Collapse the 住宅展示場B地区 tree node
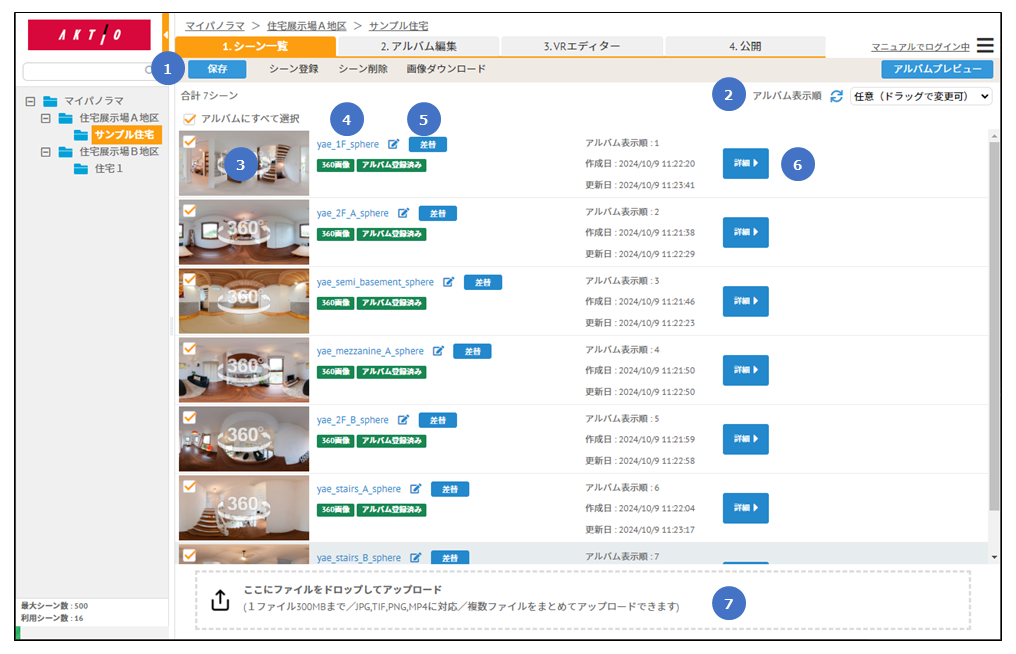1016x654 pixels. (x=45, y=152)
